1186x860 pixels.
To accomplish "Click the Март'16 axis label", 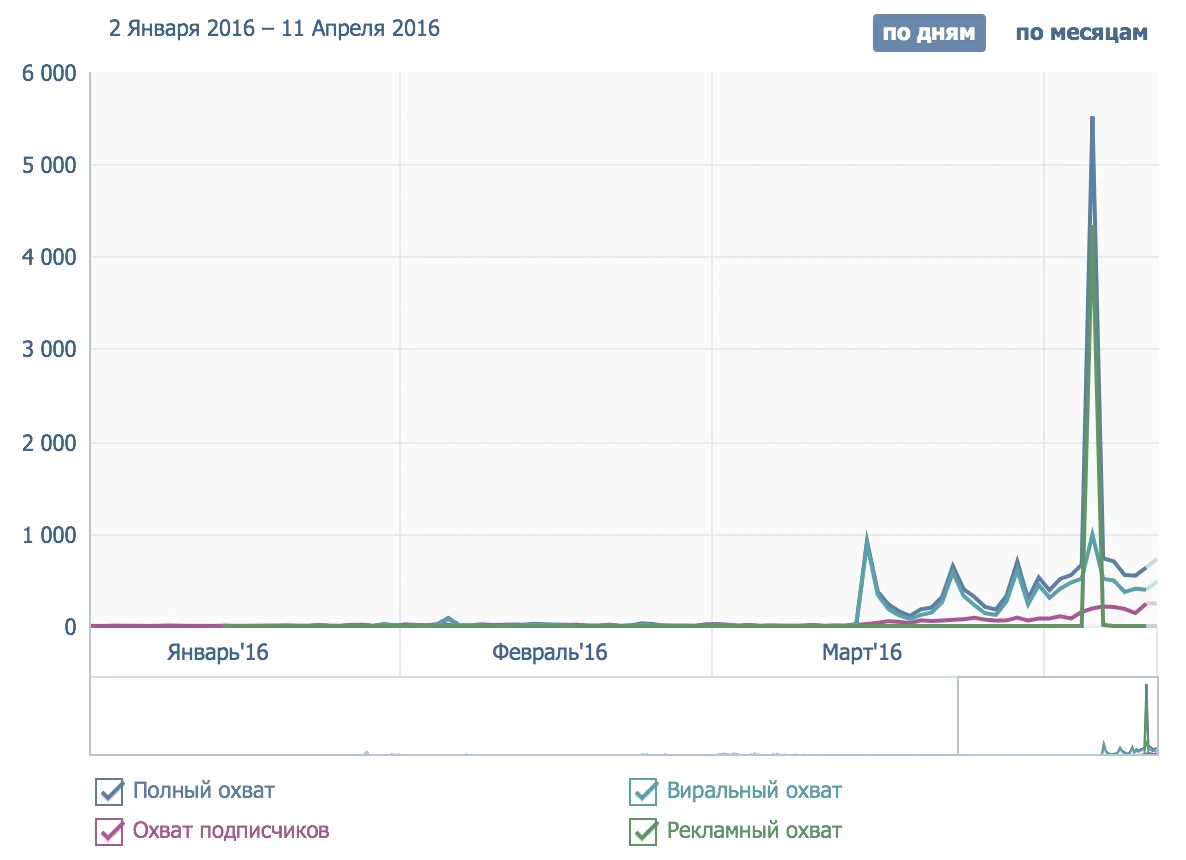I will click(862, 653).
